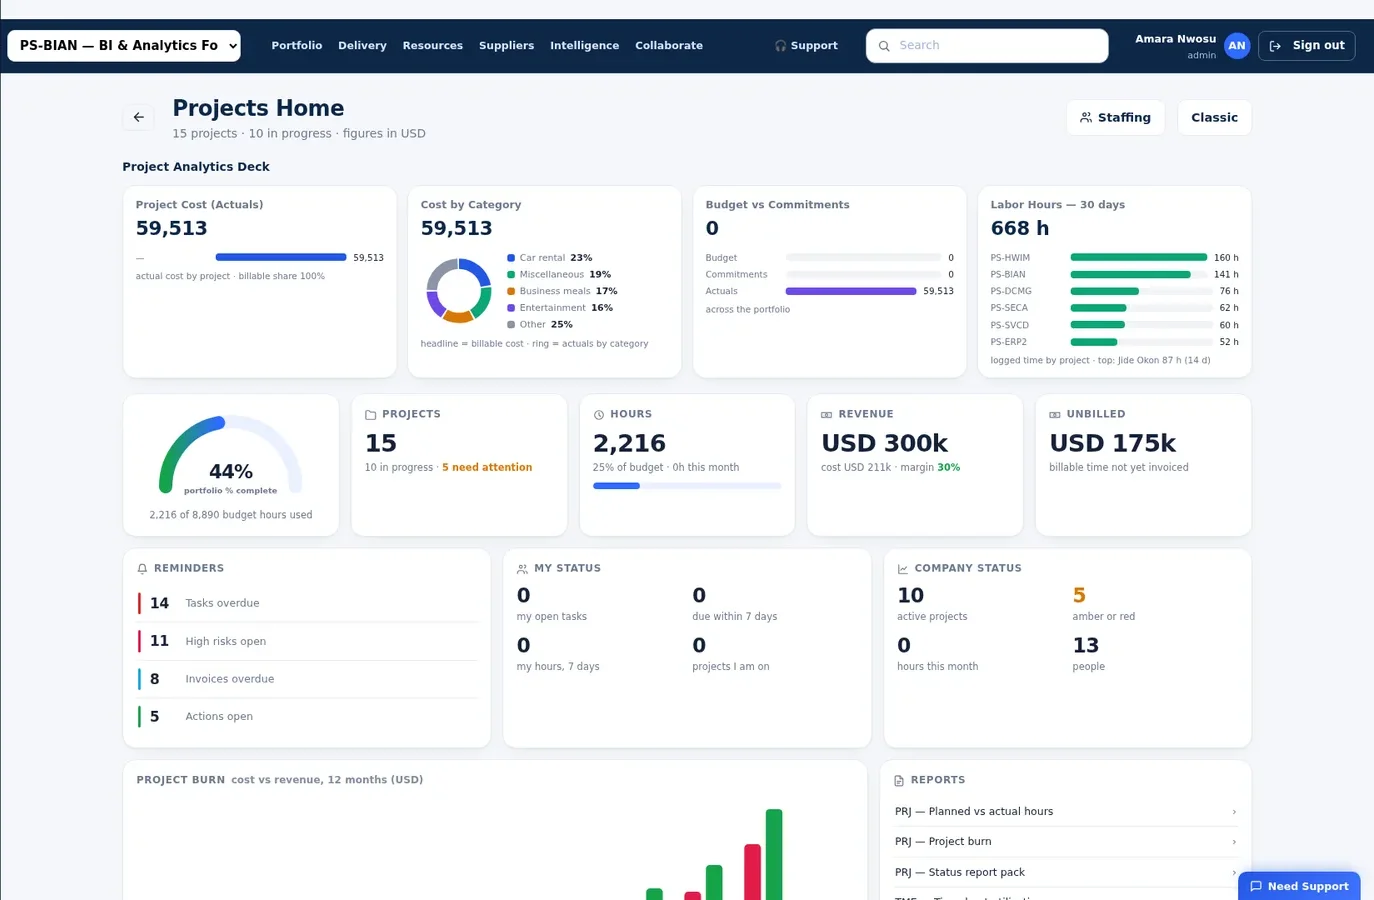This screenshot has width=1374, height=900.
Task: Open the Project burn report chevron
Action: 1234,842
